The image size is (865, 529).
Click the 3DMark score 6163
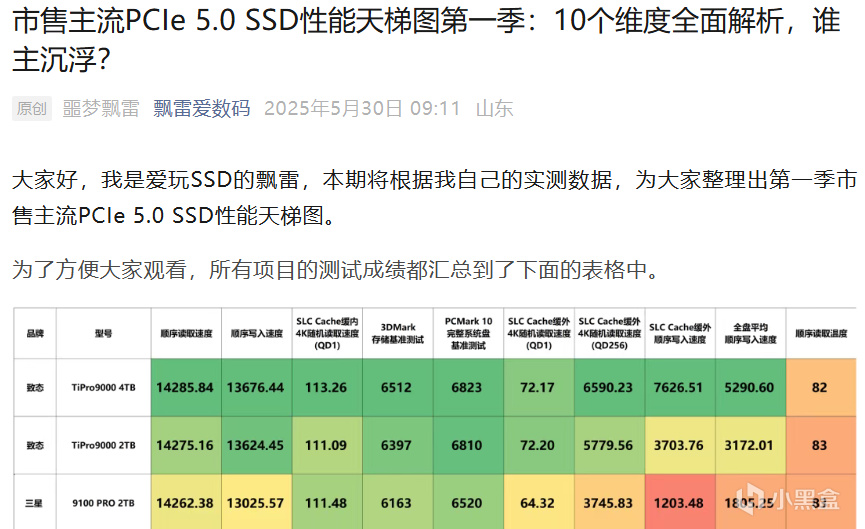coord(396,503)
